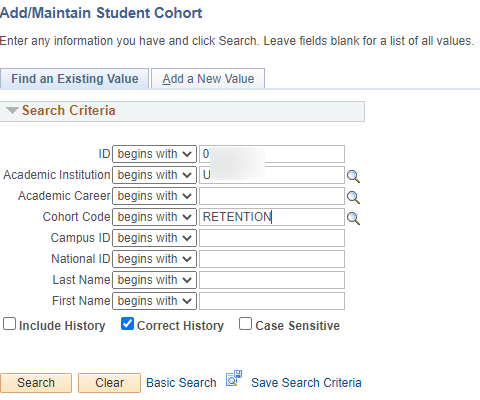The width and height of the screenshot is (480, 400).
Task: Open lookup for Academic Institution field
Action: point(353,176)
